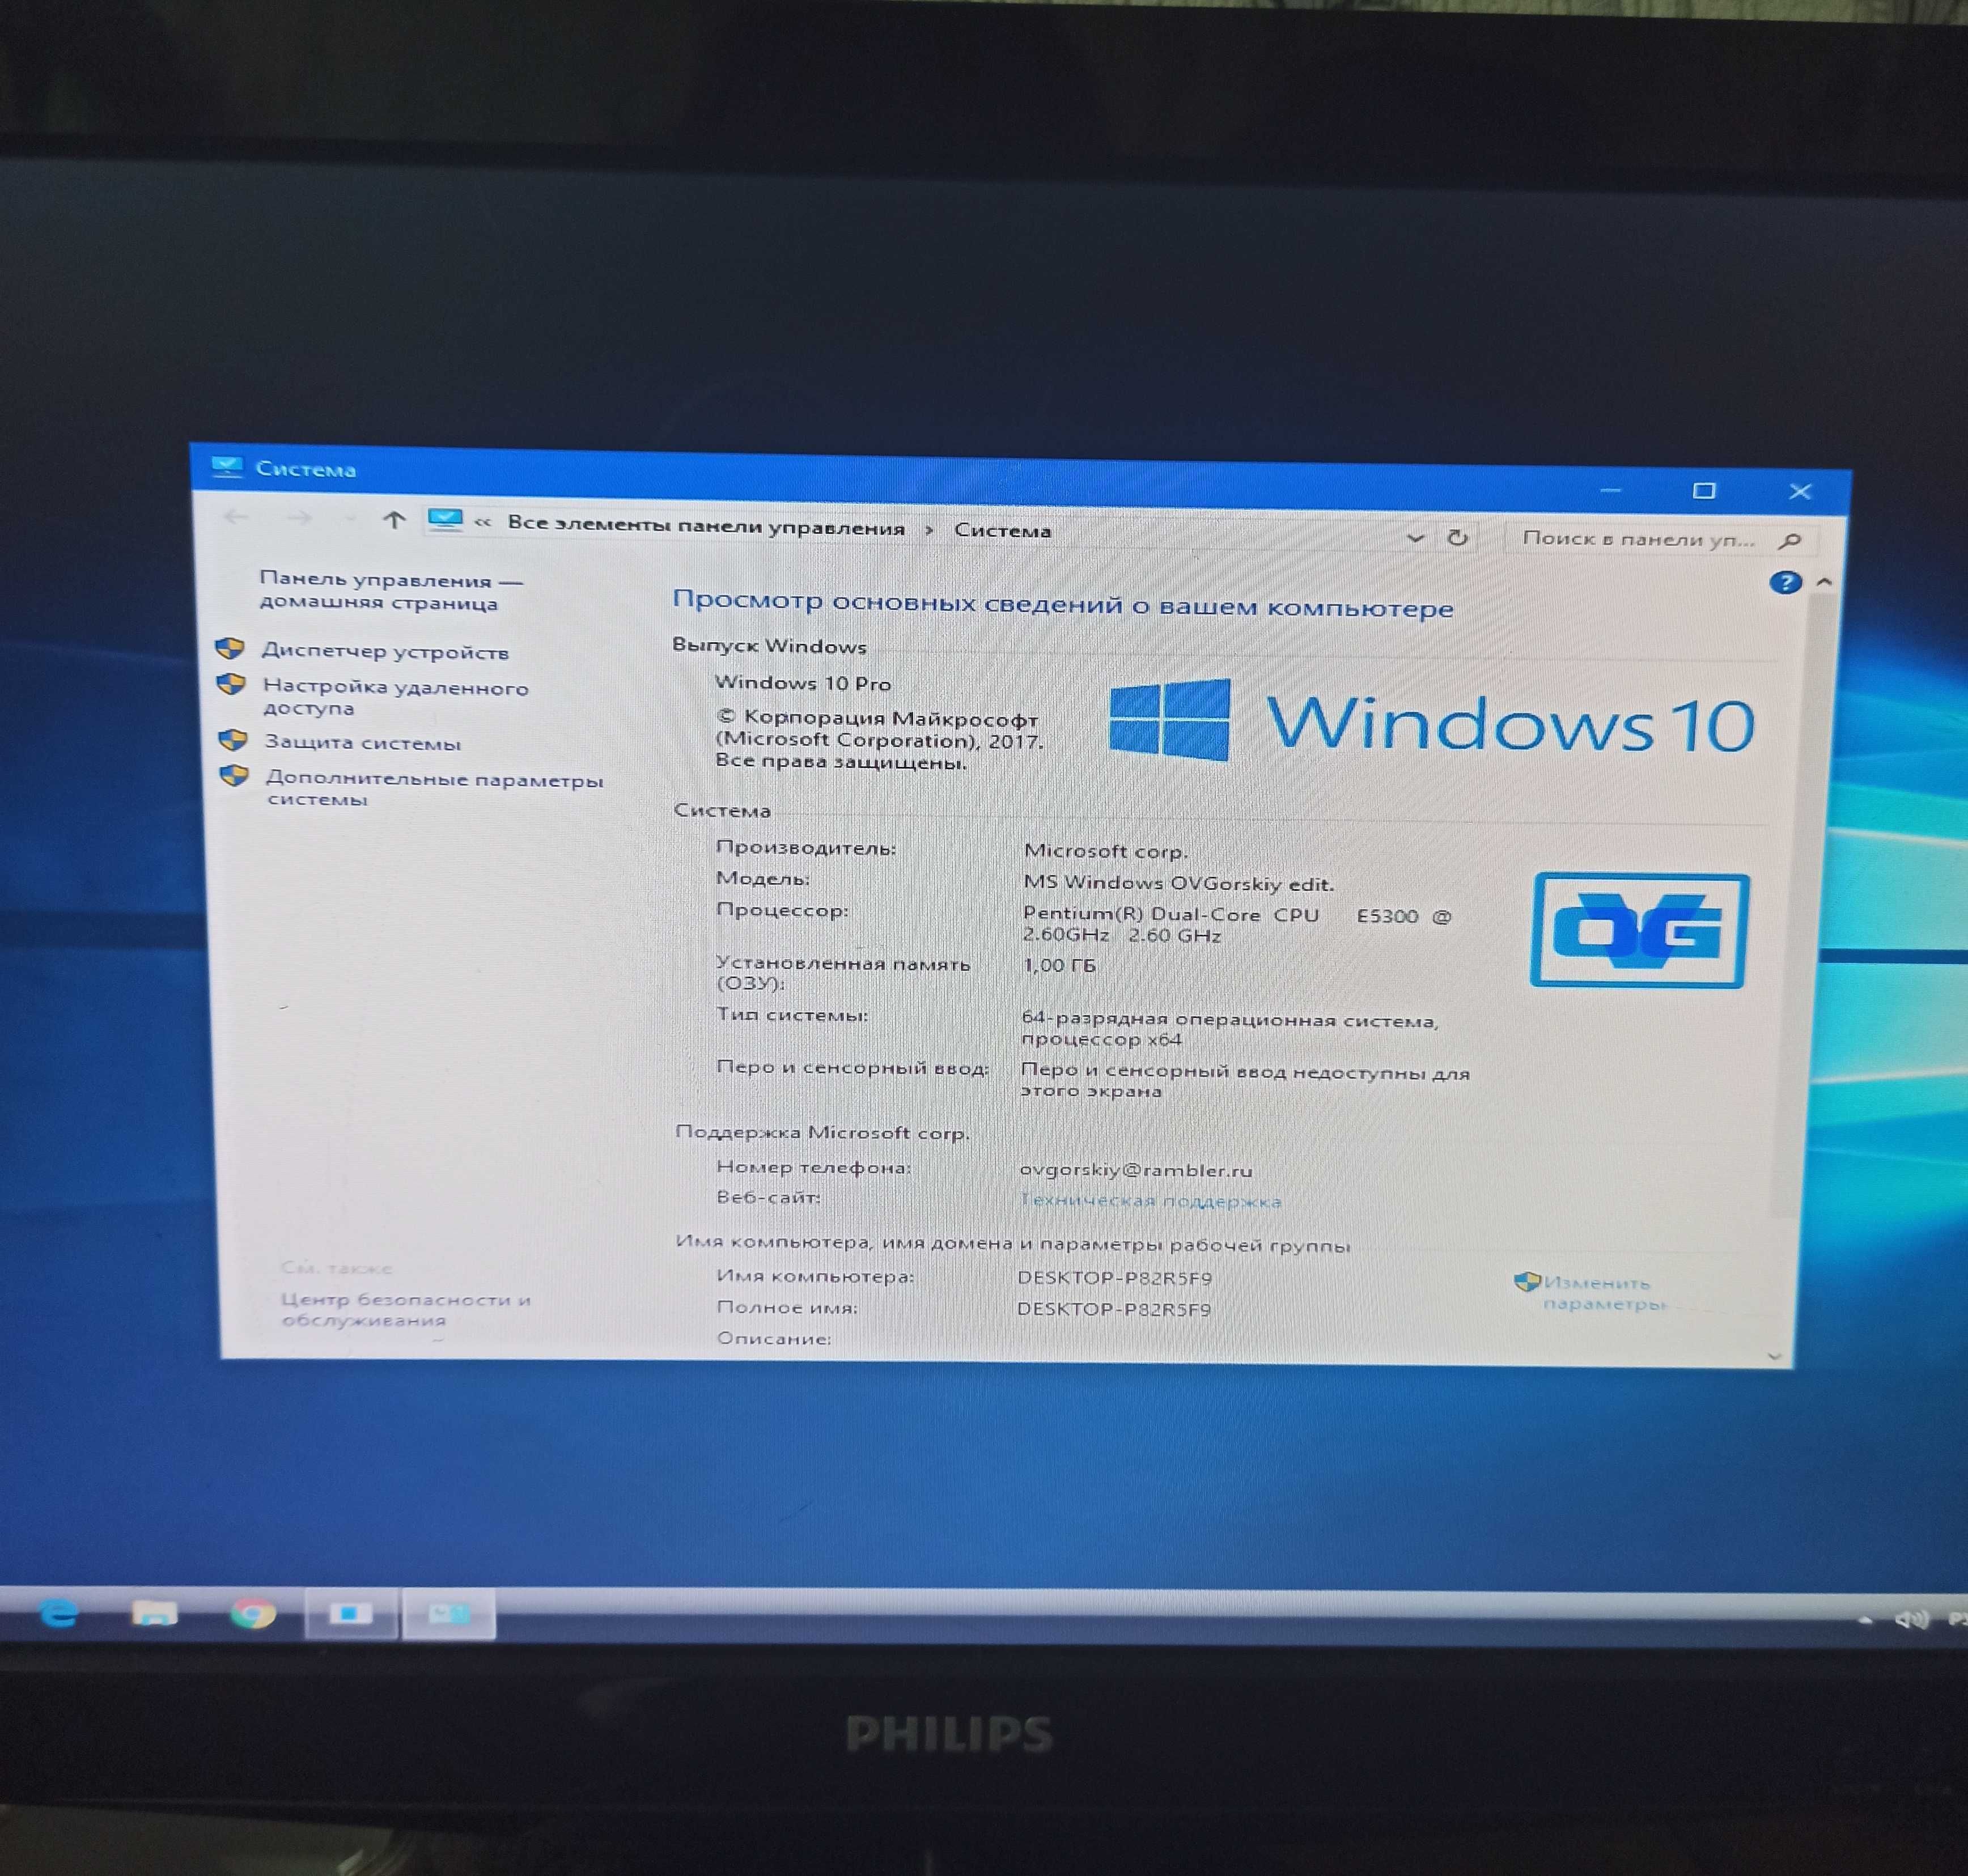Select the 'Windows 10 Pro' edition text

(802, 683)
